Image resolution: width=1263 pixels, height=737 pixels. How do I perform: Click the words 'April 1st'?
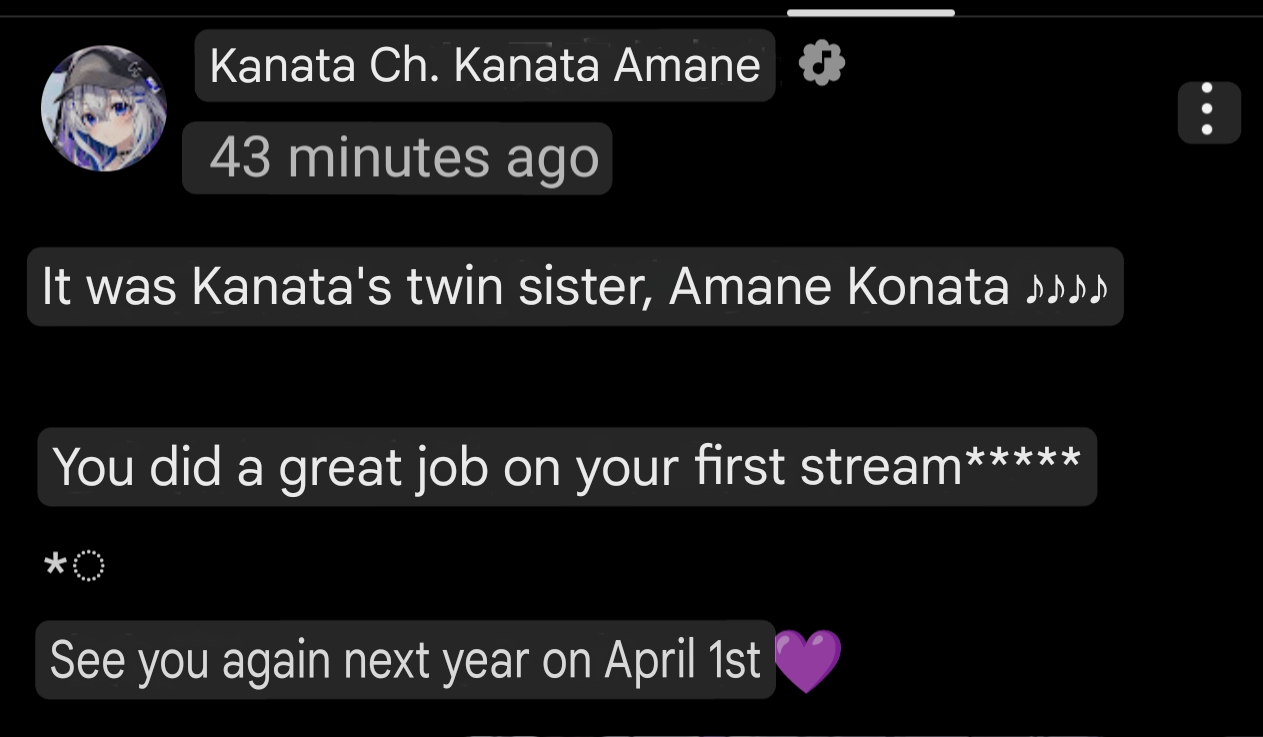[x=683, y=660]
